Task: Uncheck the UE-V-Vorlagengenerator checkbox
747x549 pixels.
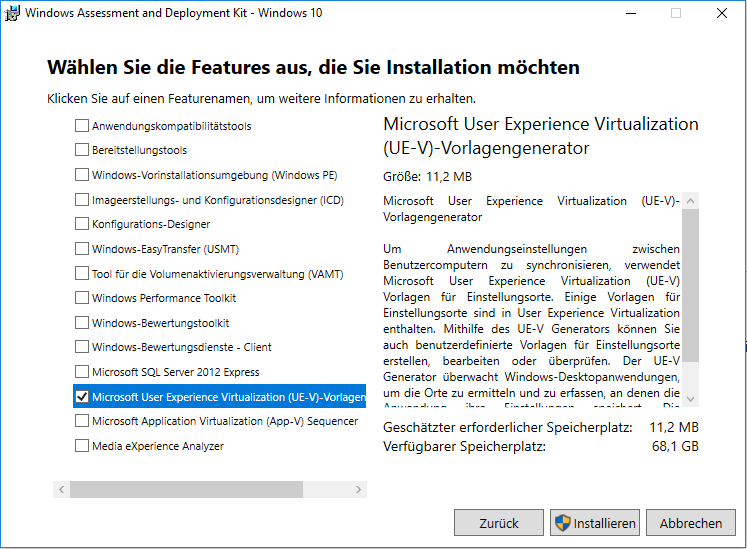Action: (x=82, y=396)
